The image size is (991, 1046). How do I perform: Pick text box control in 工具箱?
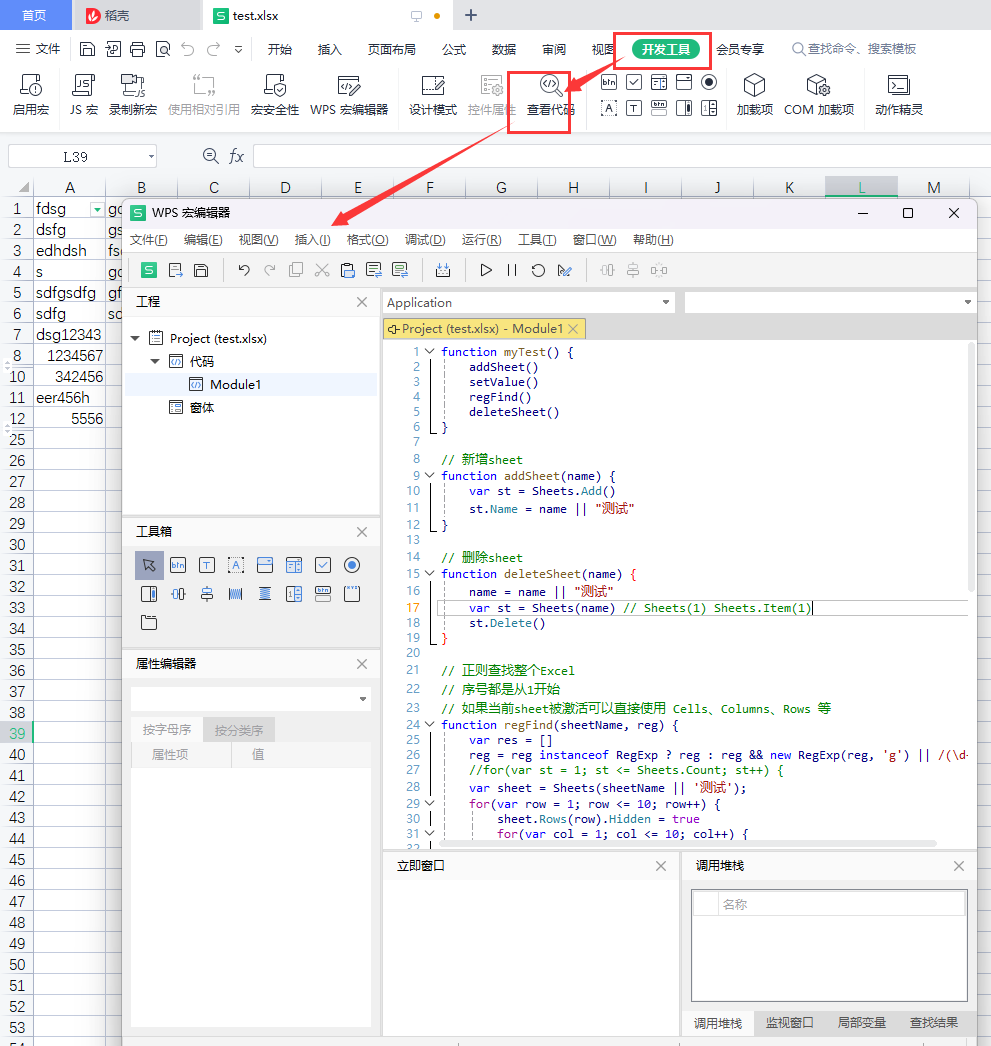(207, 566)
